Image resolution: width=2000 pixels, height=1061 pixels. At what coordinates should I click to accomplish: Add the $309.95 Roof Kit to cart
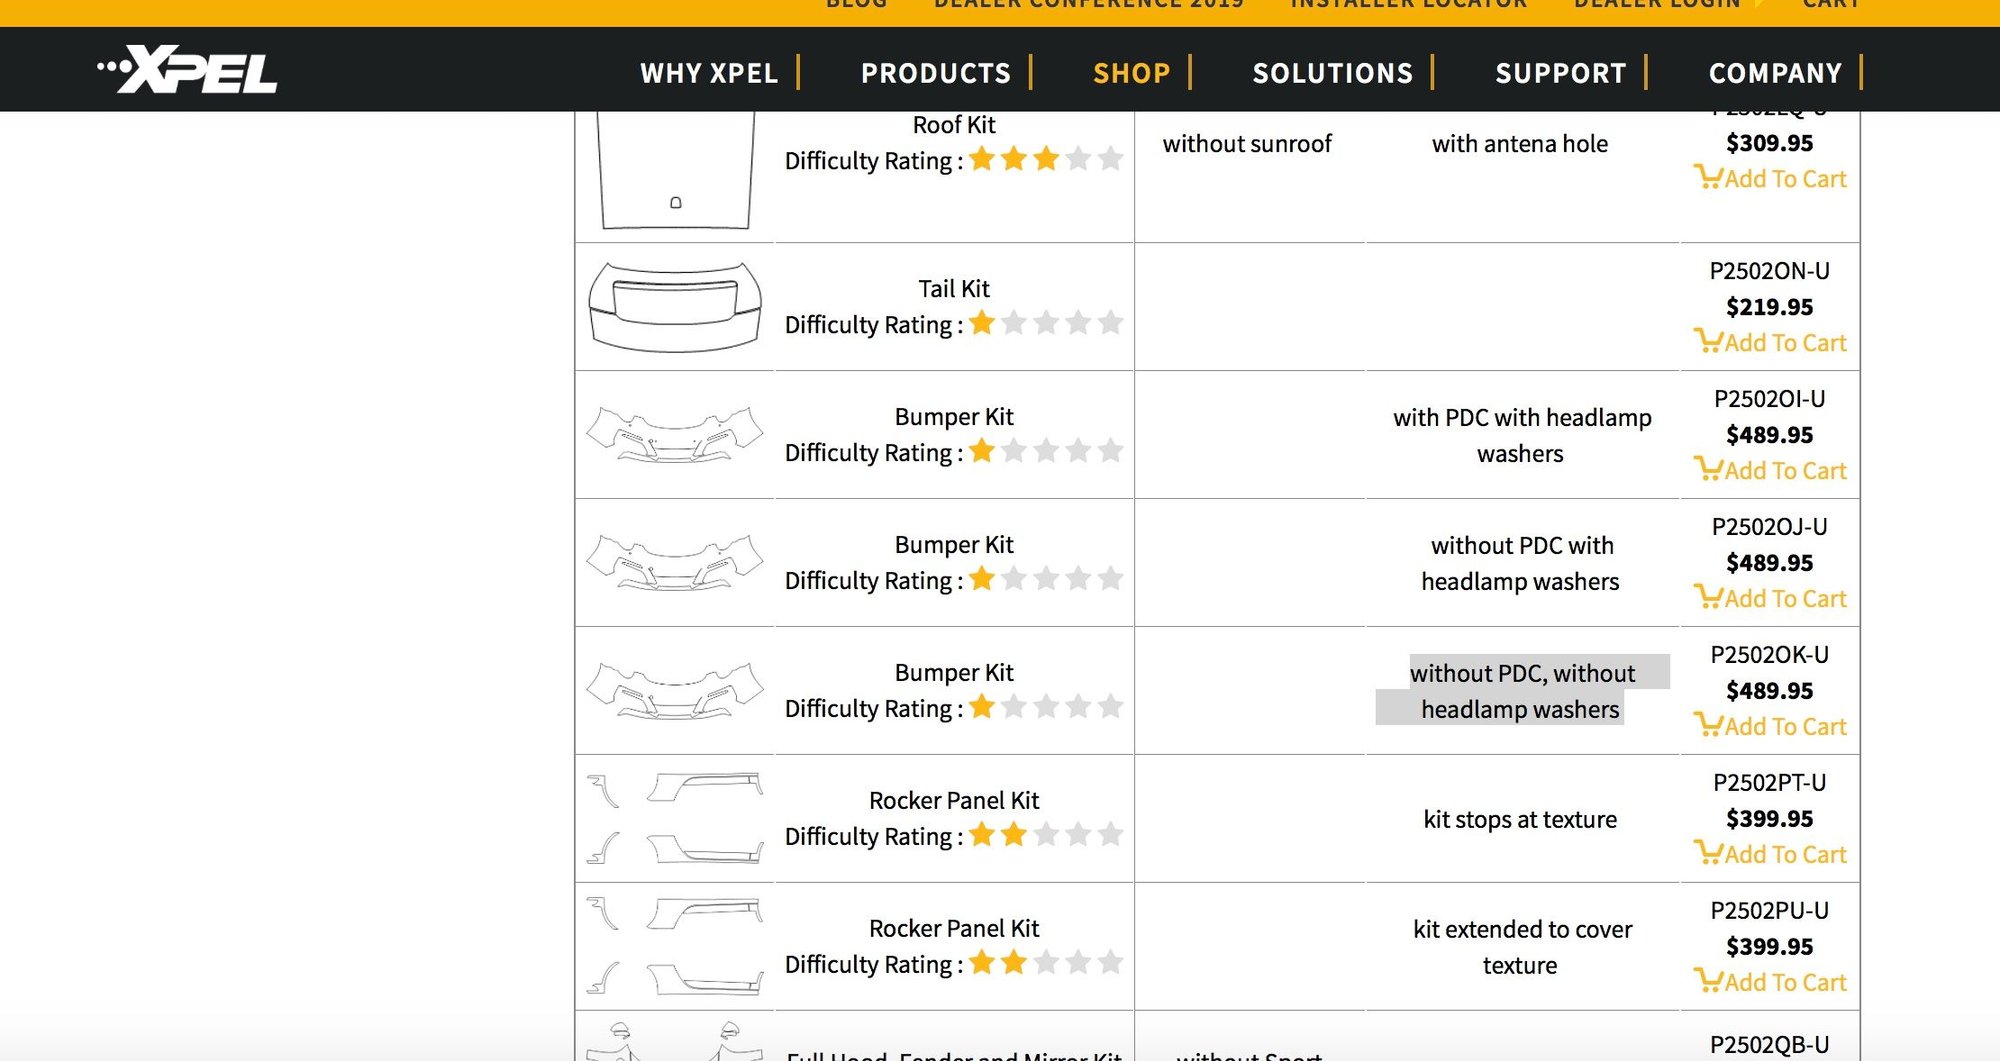tap(1770, 179)
